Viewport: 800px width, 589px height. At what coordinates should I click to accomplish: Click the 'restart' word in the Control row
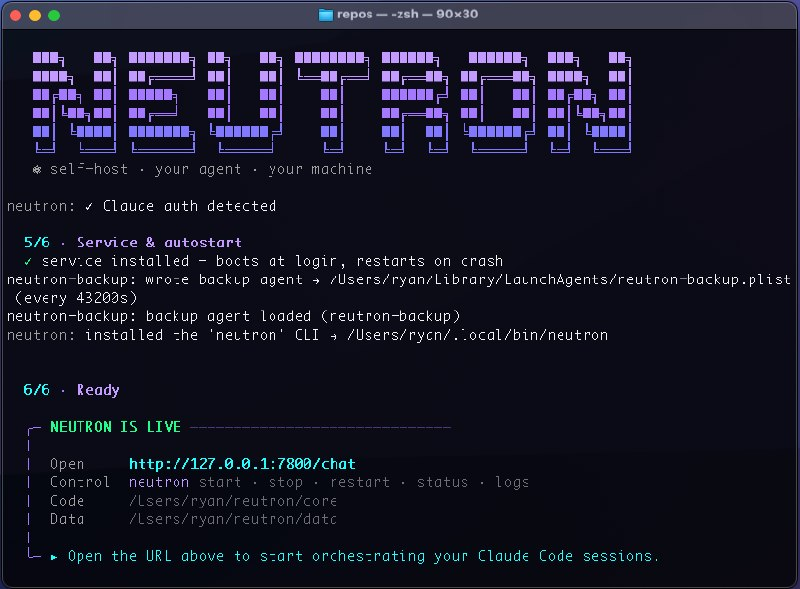[x=360, y=482]
